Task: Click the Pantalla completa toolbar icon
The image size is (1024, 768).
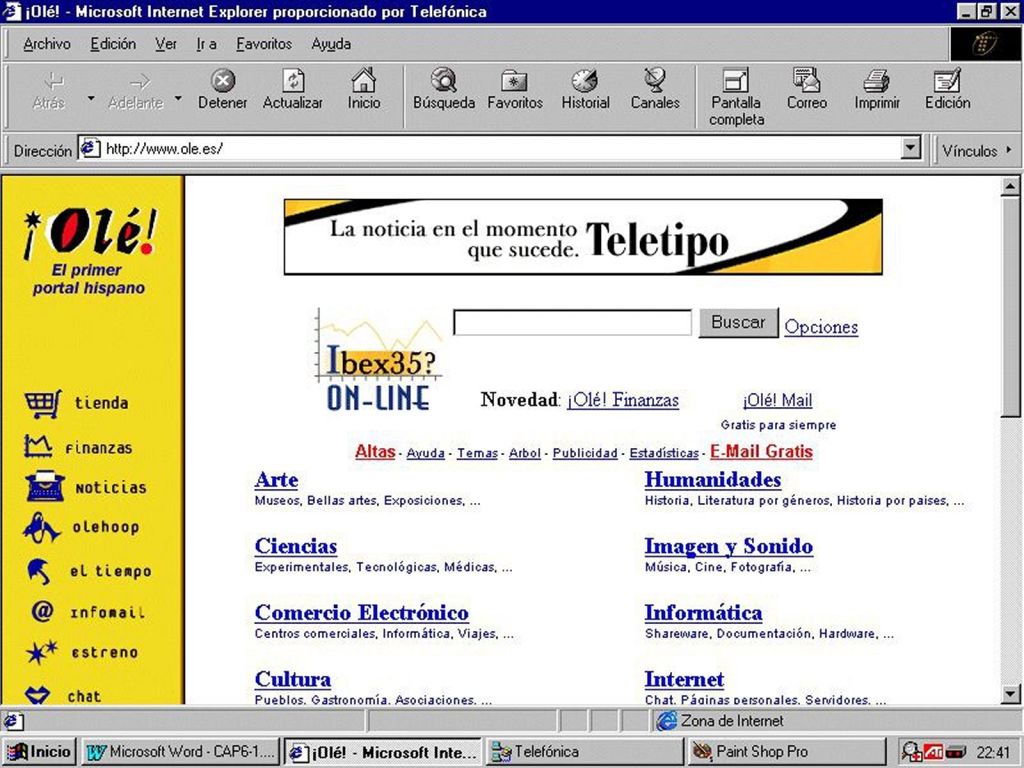Action: pos(736,95)
